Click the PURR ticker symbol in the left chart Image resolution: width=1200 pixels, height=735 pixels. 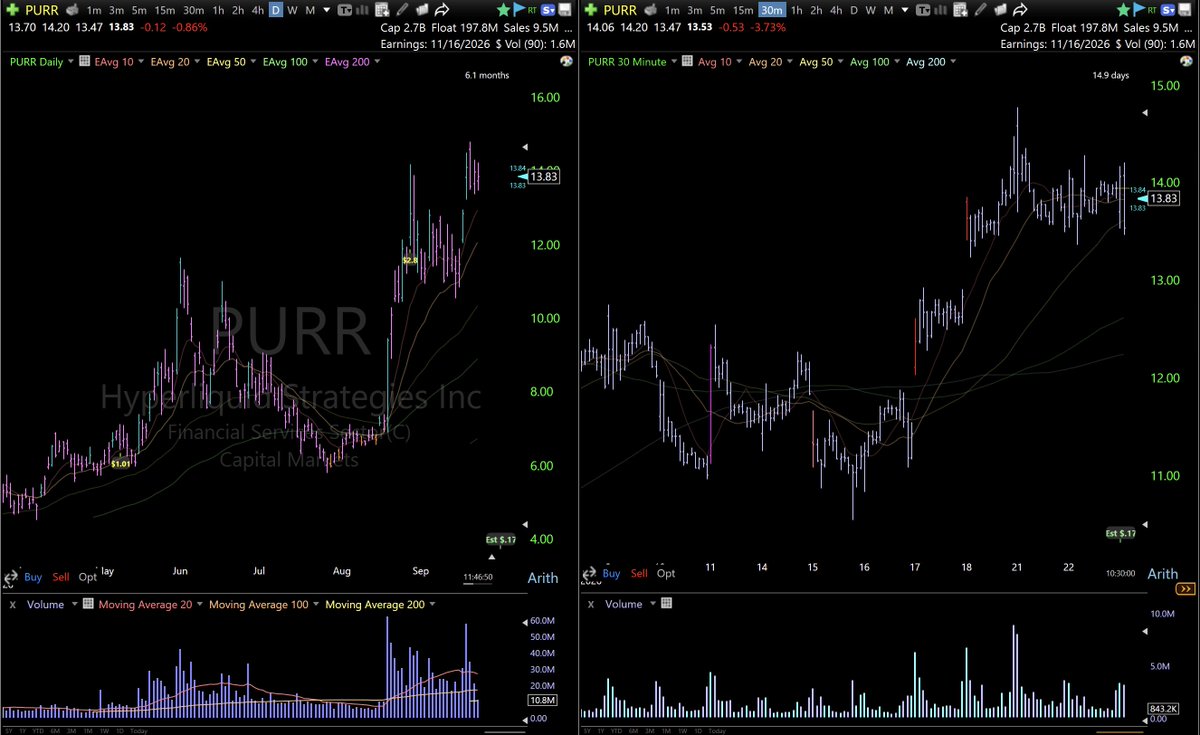[x=43, y=10]
